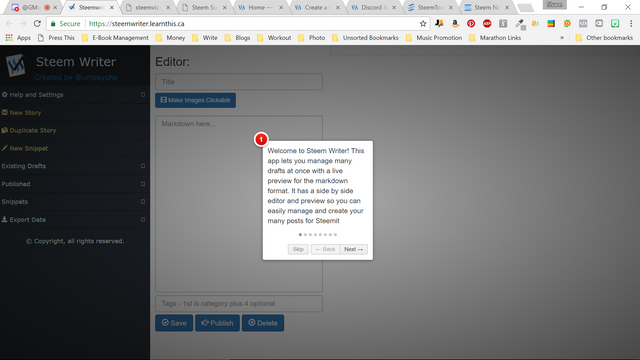This screenshot has width=640, height=360.
Task: Create a New Snippet from sidebar
Action: 25,149
